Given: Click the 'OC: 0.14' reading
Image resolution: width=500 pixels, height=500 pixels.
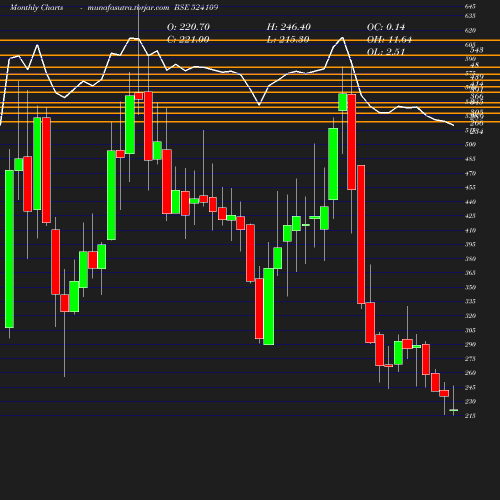Looking at the screenshot, I should coord(386,27).
